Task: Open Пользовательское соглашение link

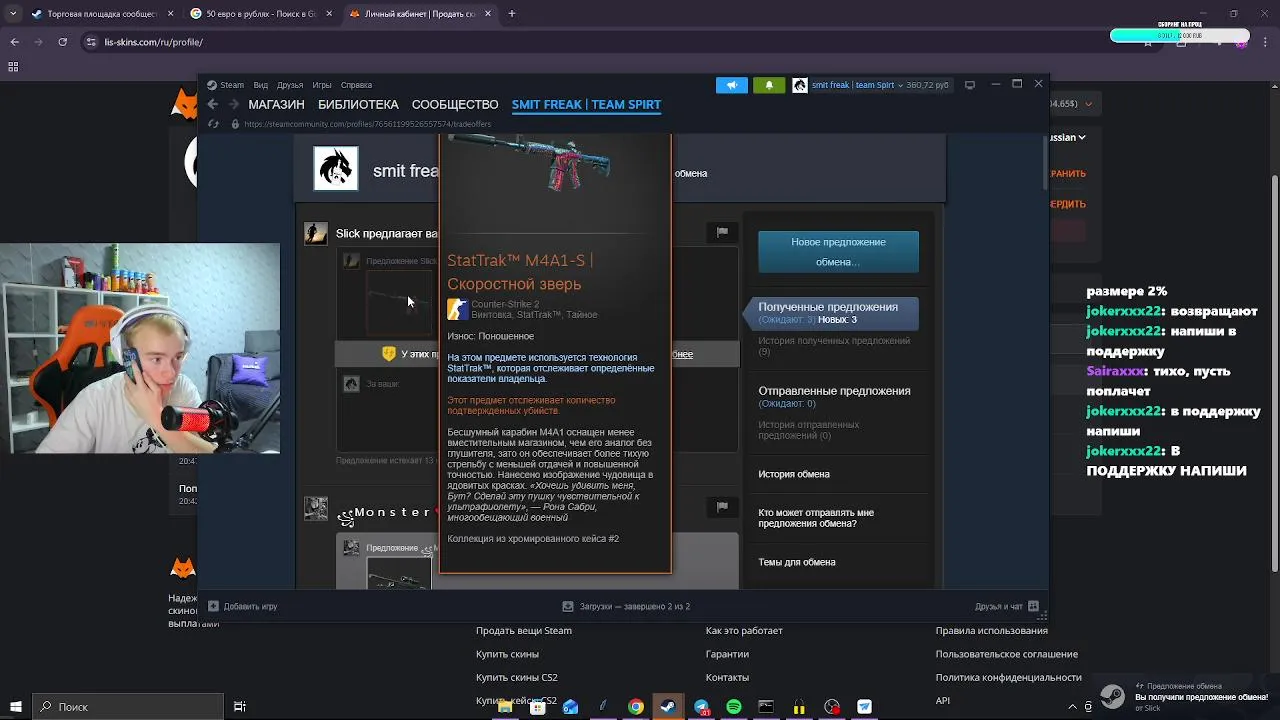Action: (x=1007, y=654)
